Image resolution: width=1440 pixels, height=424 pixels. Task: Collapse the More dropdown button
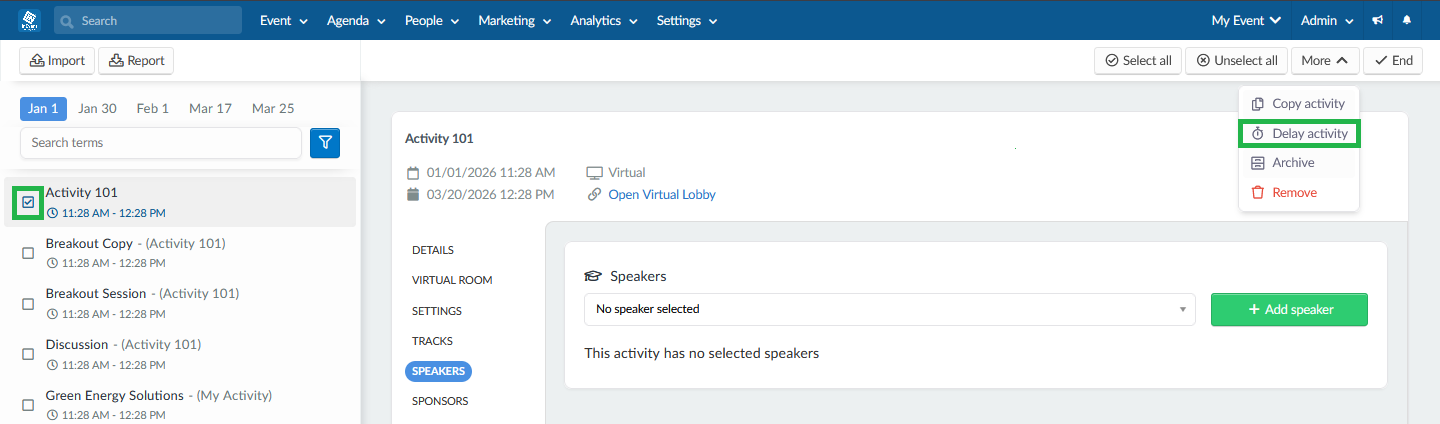click(x=1325, y=61)
